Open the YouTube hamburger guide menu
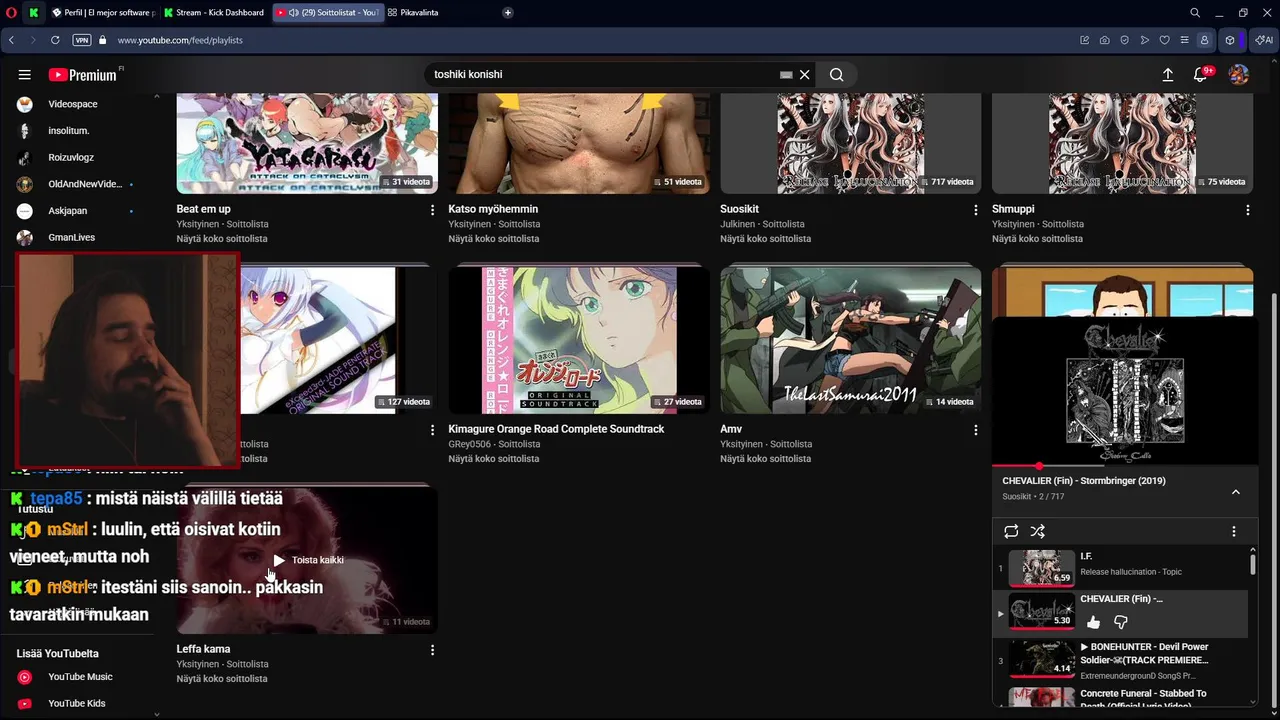Screen dimensions: 1280x720 coord(25,75)
